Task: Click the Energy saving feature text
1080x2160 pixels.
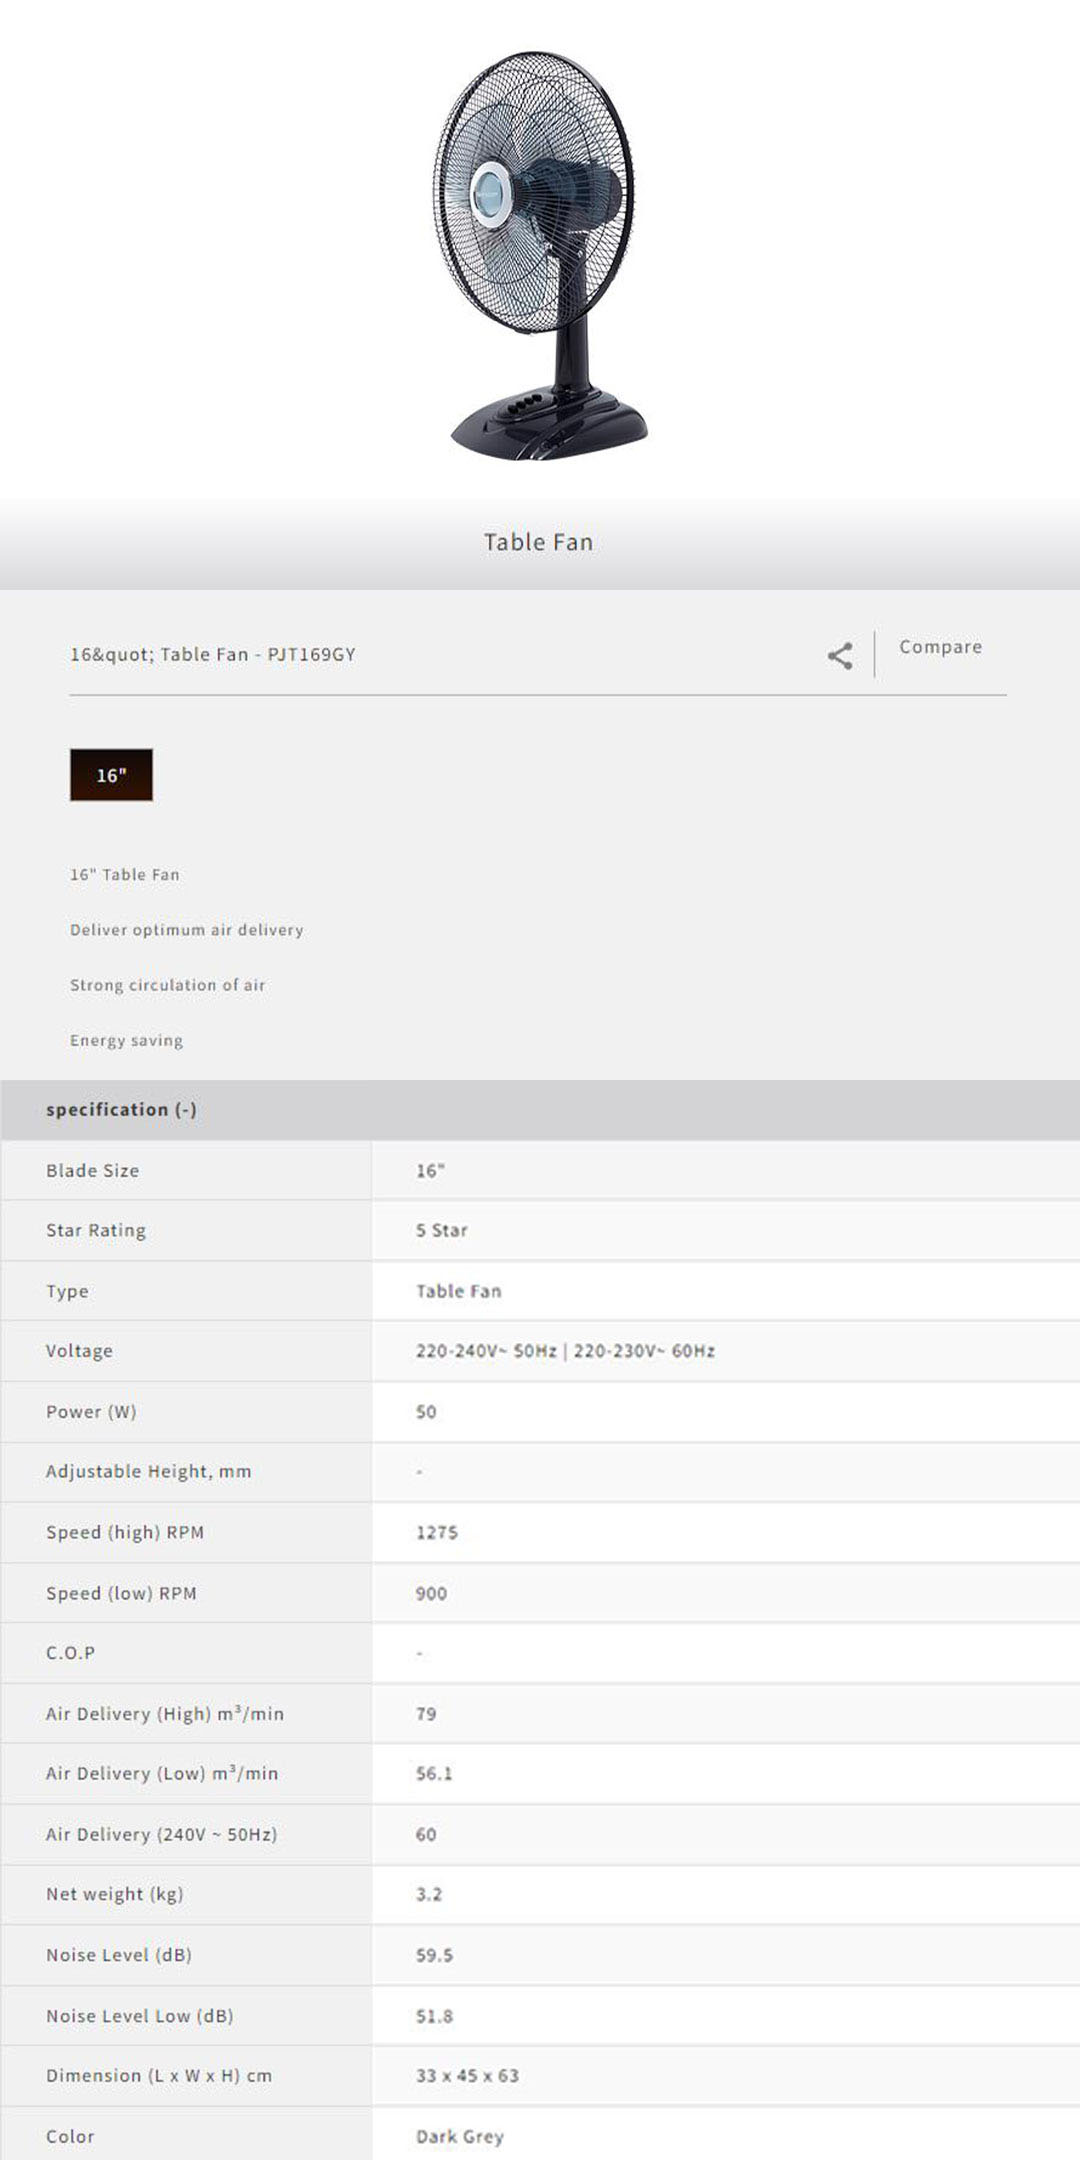Action: coord(126,1040)
